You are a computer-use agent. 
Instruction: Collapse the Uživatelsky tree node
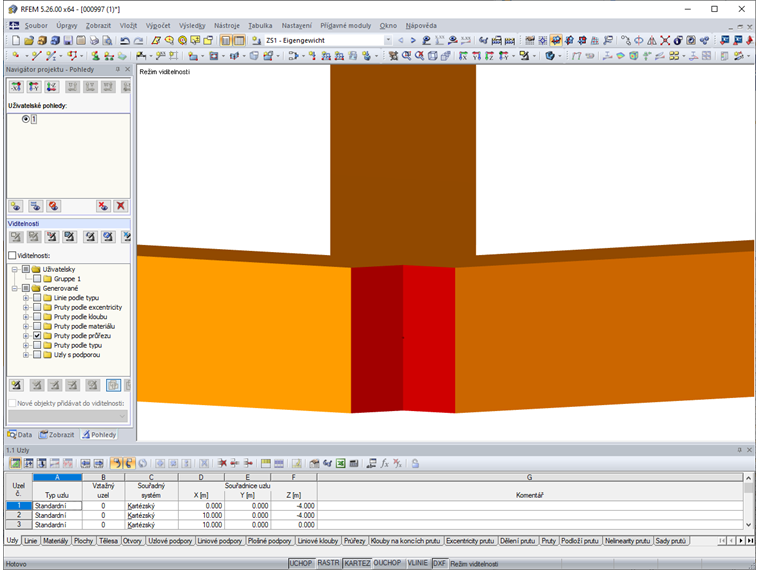[x=15, y=269]
